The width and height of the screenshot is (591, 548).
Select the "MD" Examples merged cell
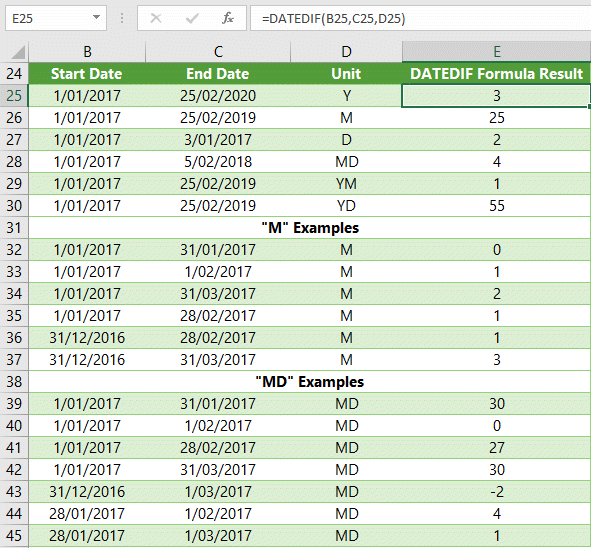click(310, 381)
